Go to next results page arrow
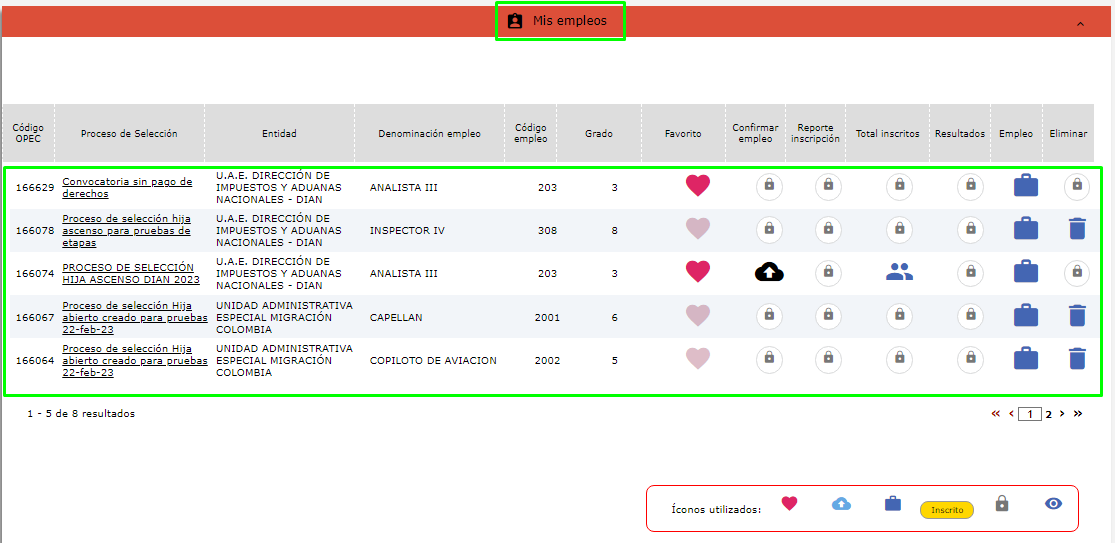Image resolution: width=1115 pixels, height=543 pixels. [x=1062, y=413]
